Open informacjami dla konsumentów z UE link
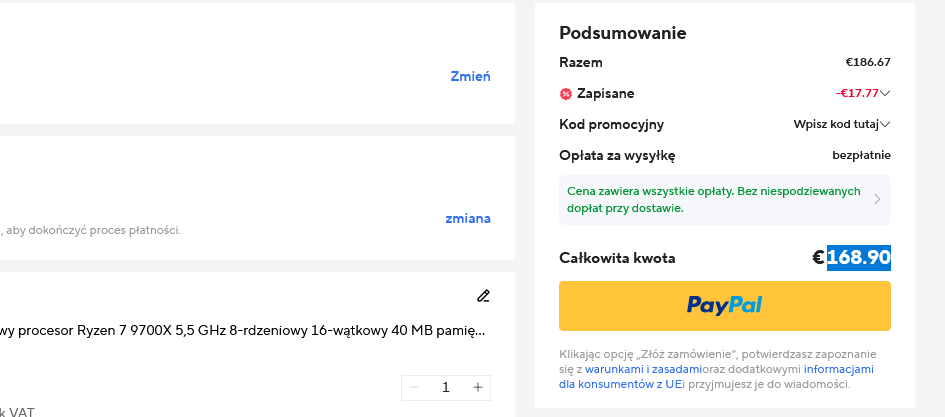 (x=717, y=377)
